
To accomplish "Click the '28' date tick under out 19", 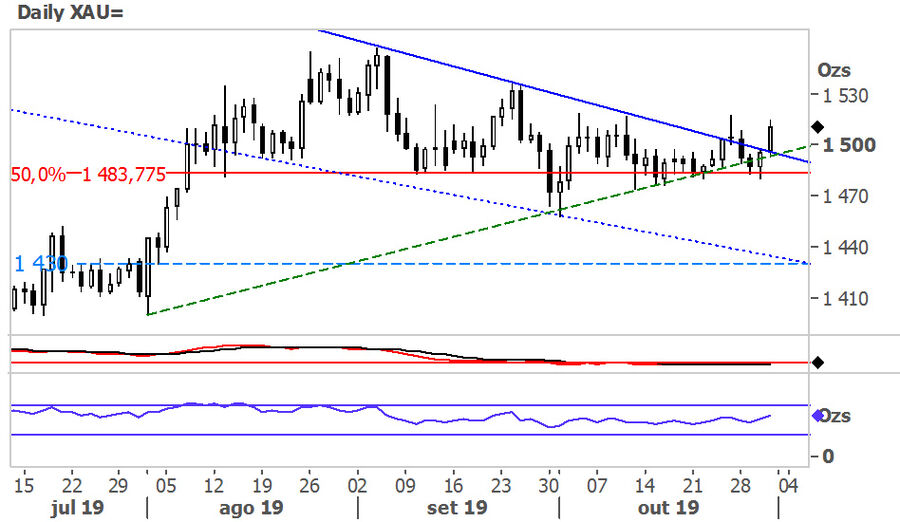I will 740,486.
